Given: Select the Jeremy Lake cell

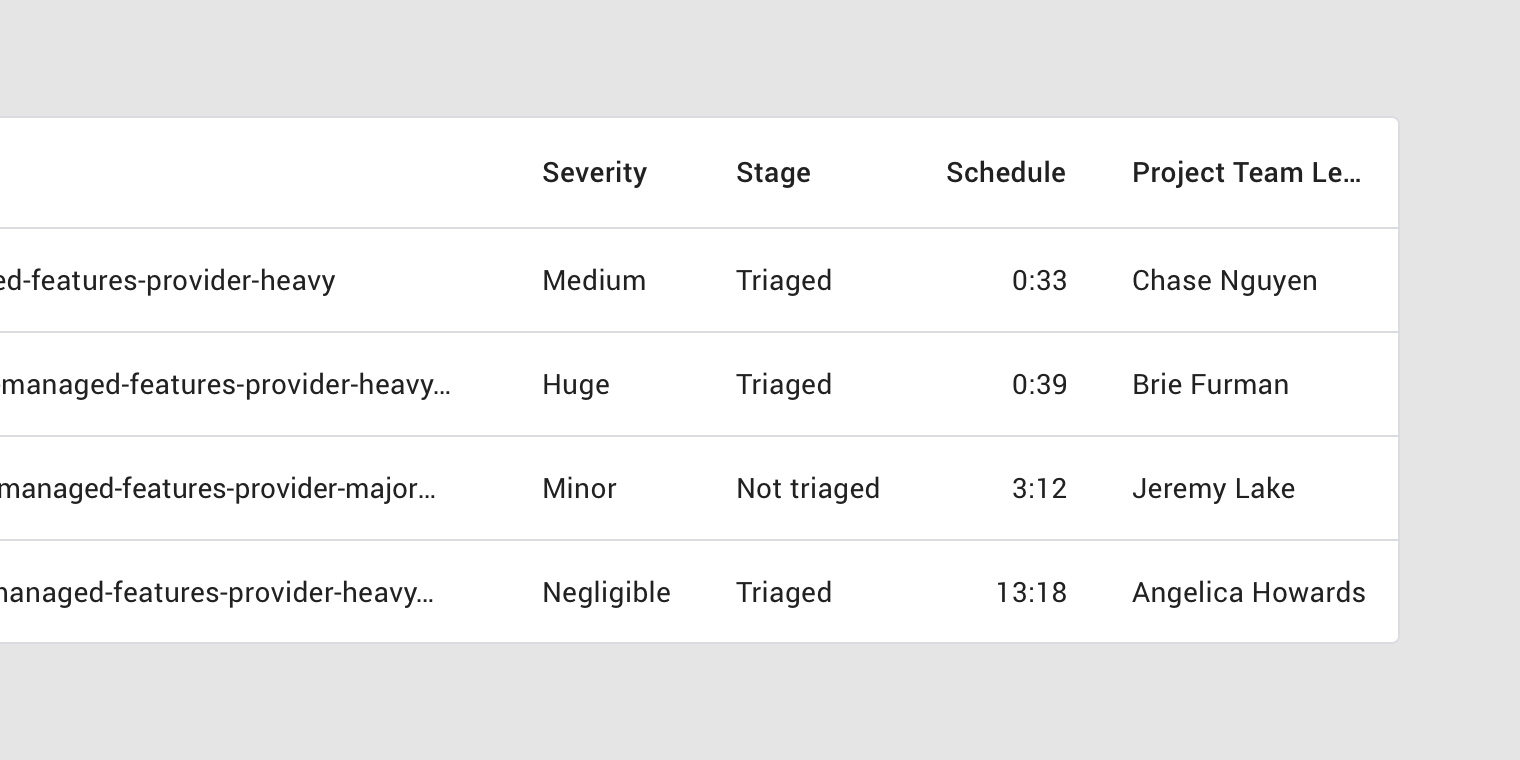Looking at the screenshot, I should [x=1213, y=489].
